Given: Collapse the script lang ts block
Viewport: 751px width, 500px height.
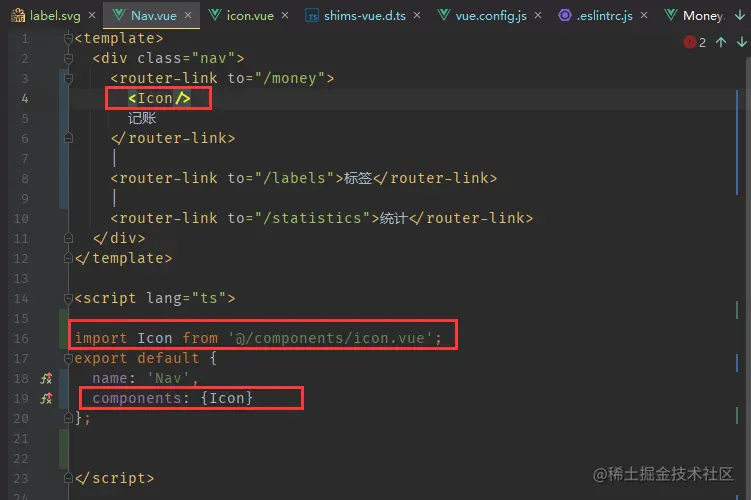Looking at the screenshot, I should (68, 298).
